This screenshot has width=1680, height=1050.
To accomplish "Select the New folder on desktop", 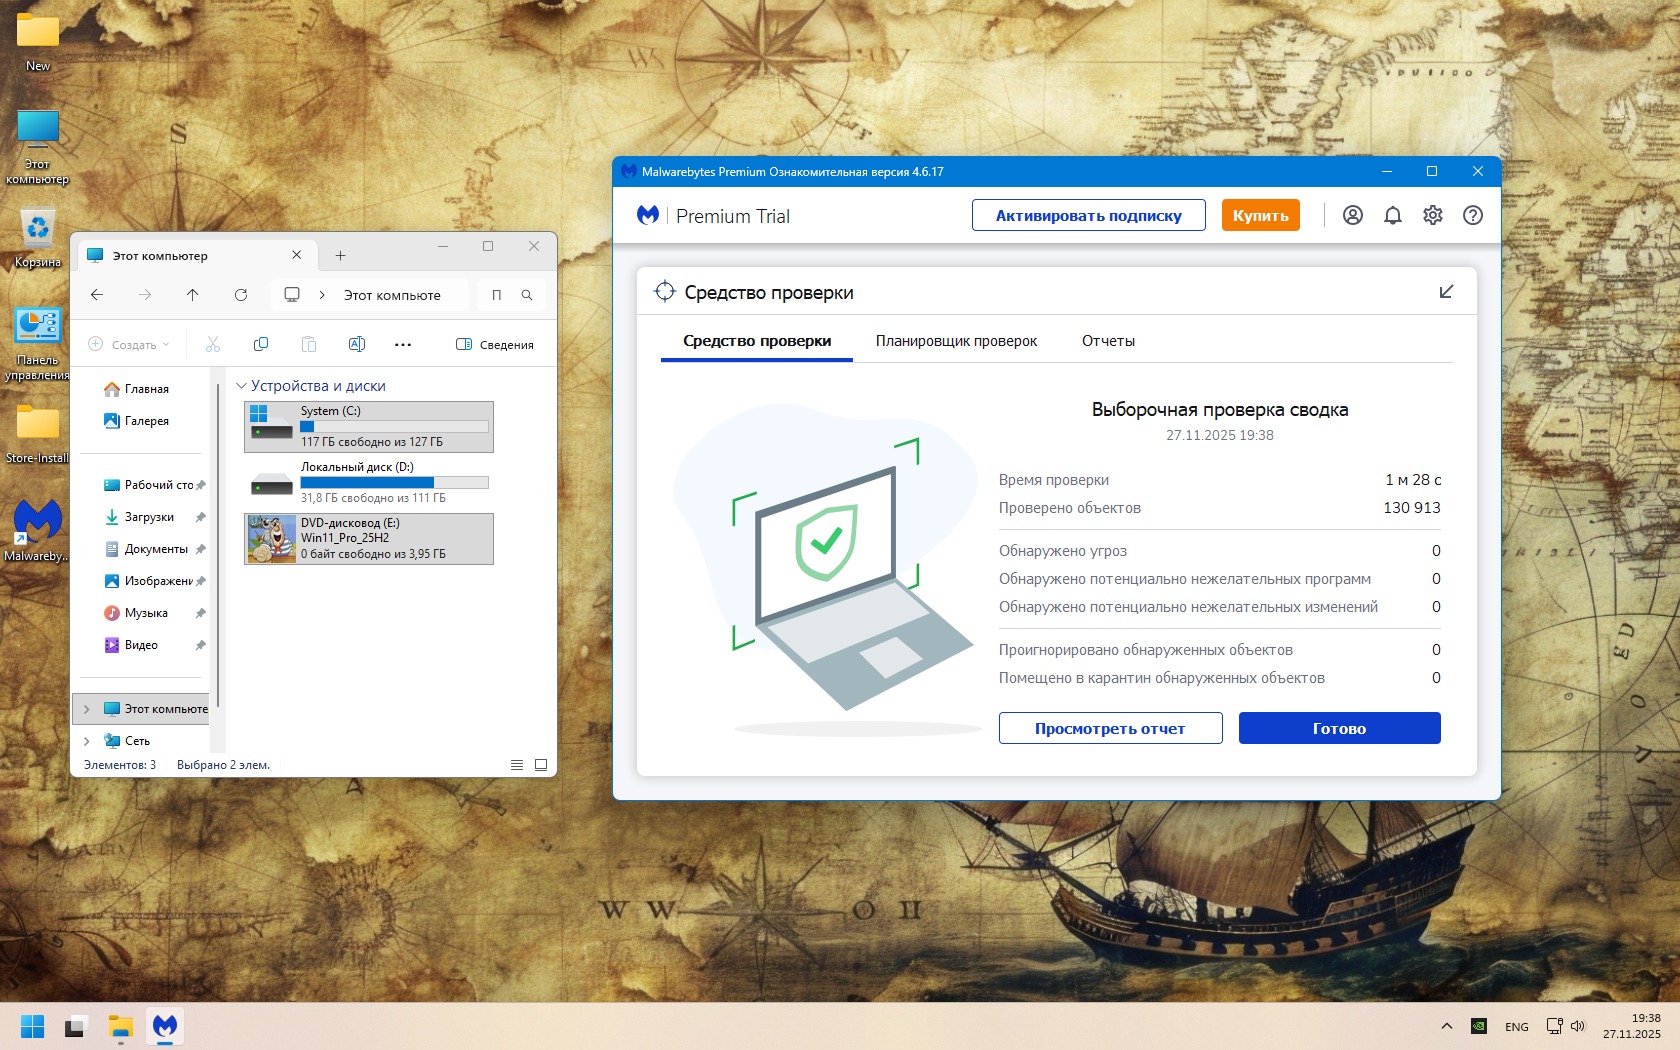I will [x=38, y=42].
